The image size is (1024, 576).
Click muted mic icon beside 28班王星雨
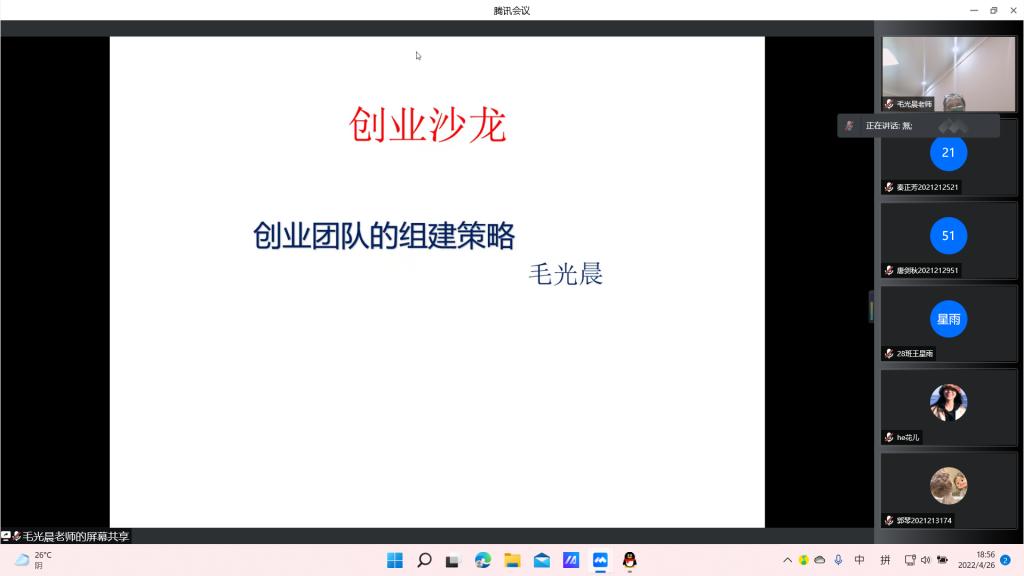pyautogui.click(x=889, y=354)
